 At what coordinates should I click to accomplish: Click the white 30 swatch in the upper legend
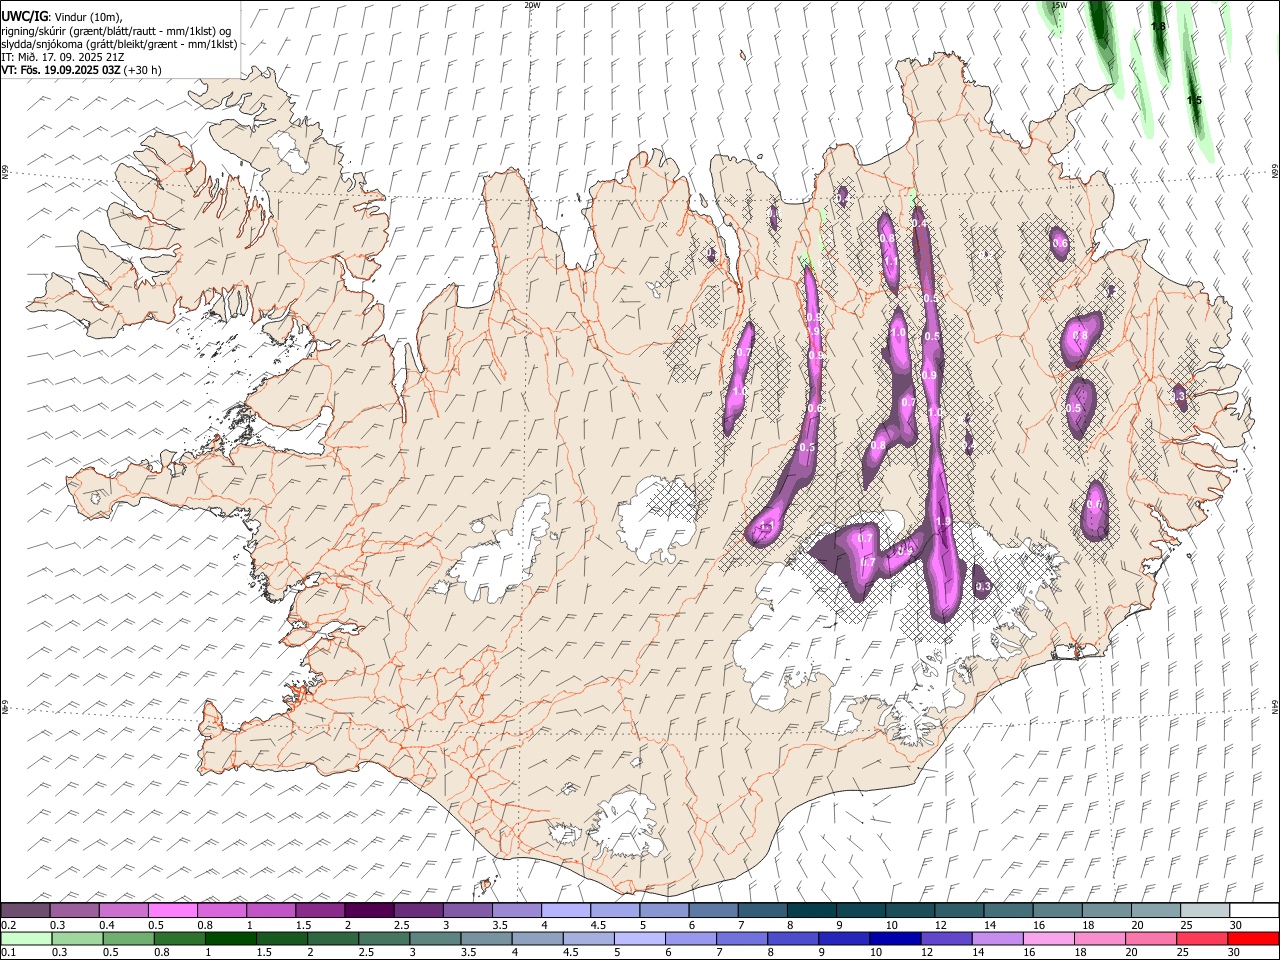pos(1252,910)
